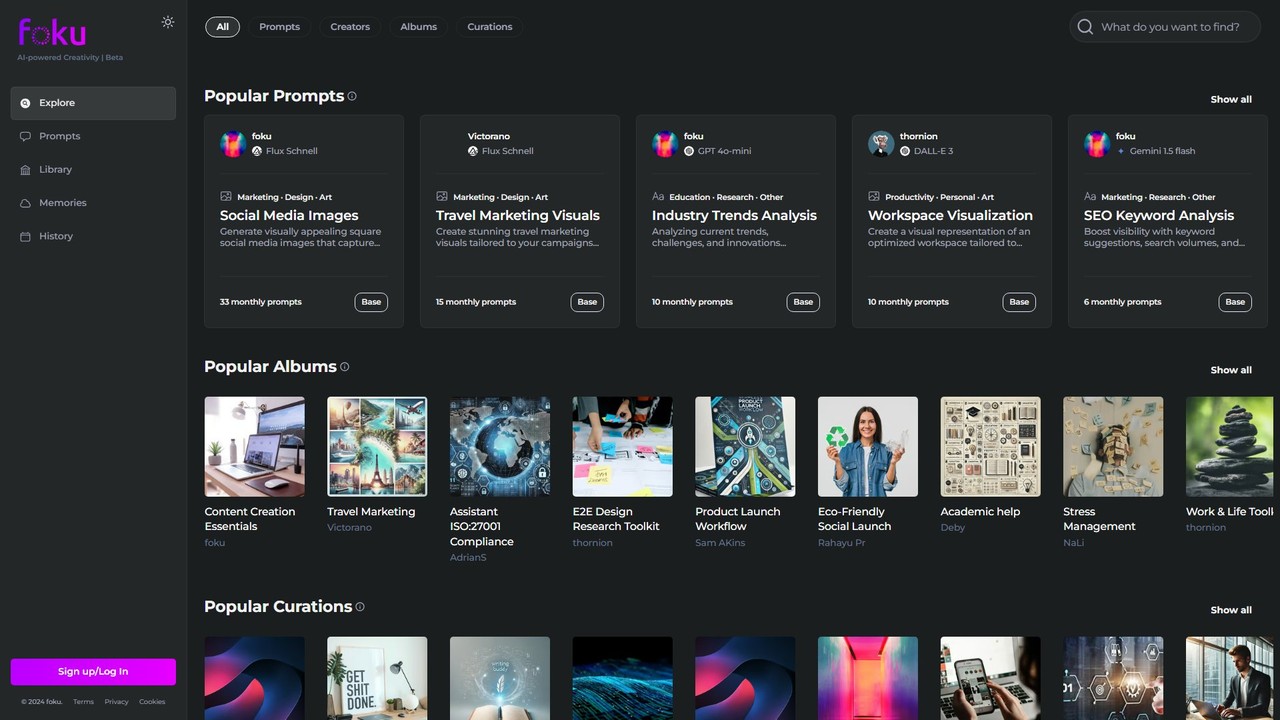Viewport: 1280px width, 720px height.
Task: Show all Popular Prompts
Action: point(1231,100)
